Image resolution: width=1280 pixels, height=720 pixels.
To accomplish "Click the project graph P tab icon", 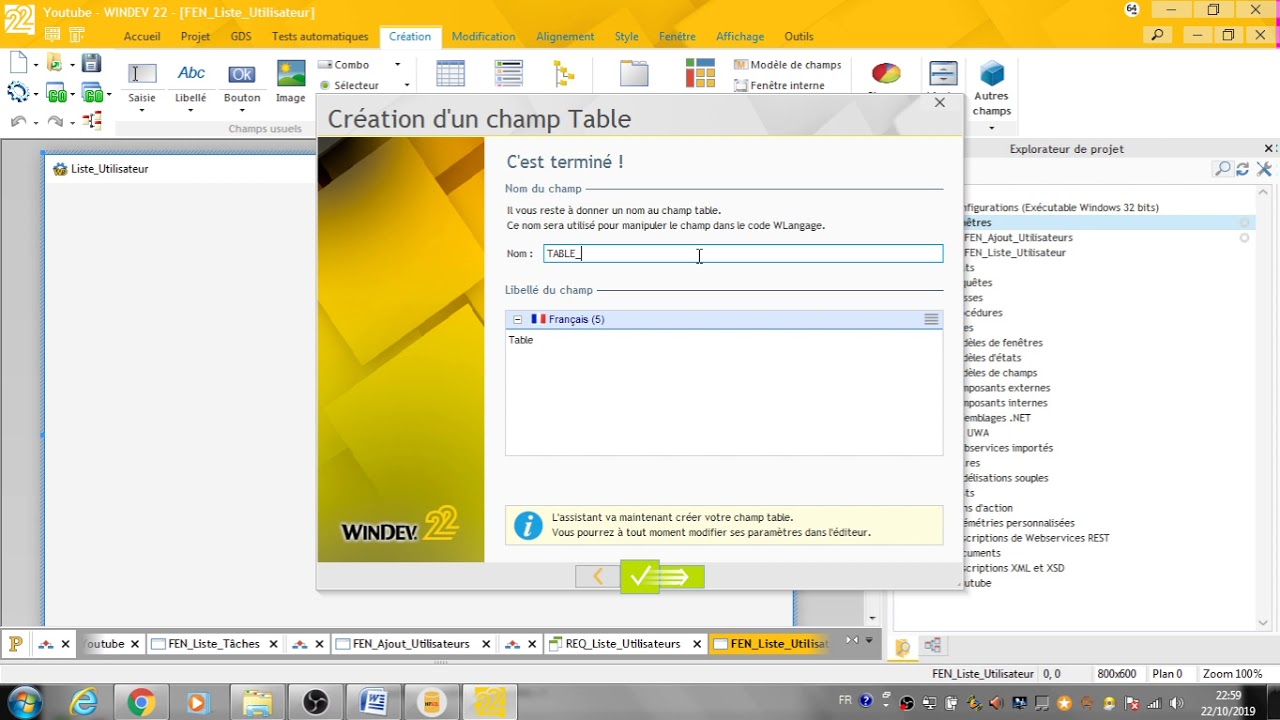I will (15, 644).
